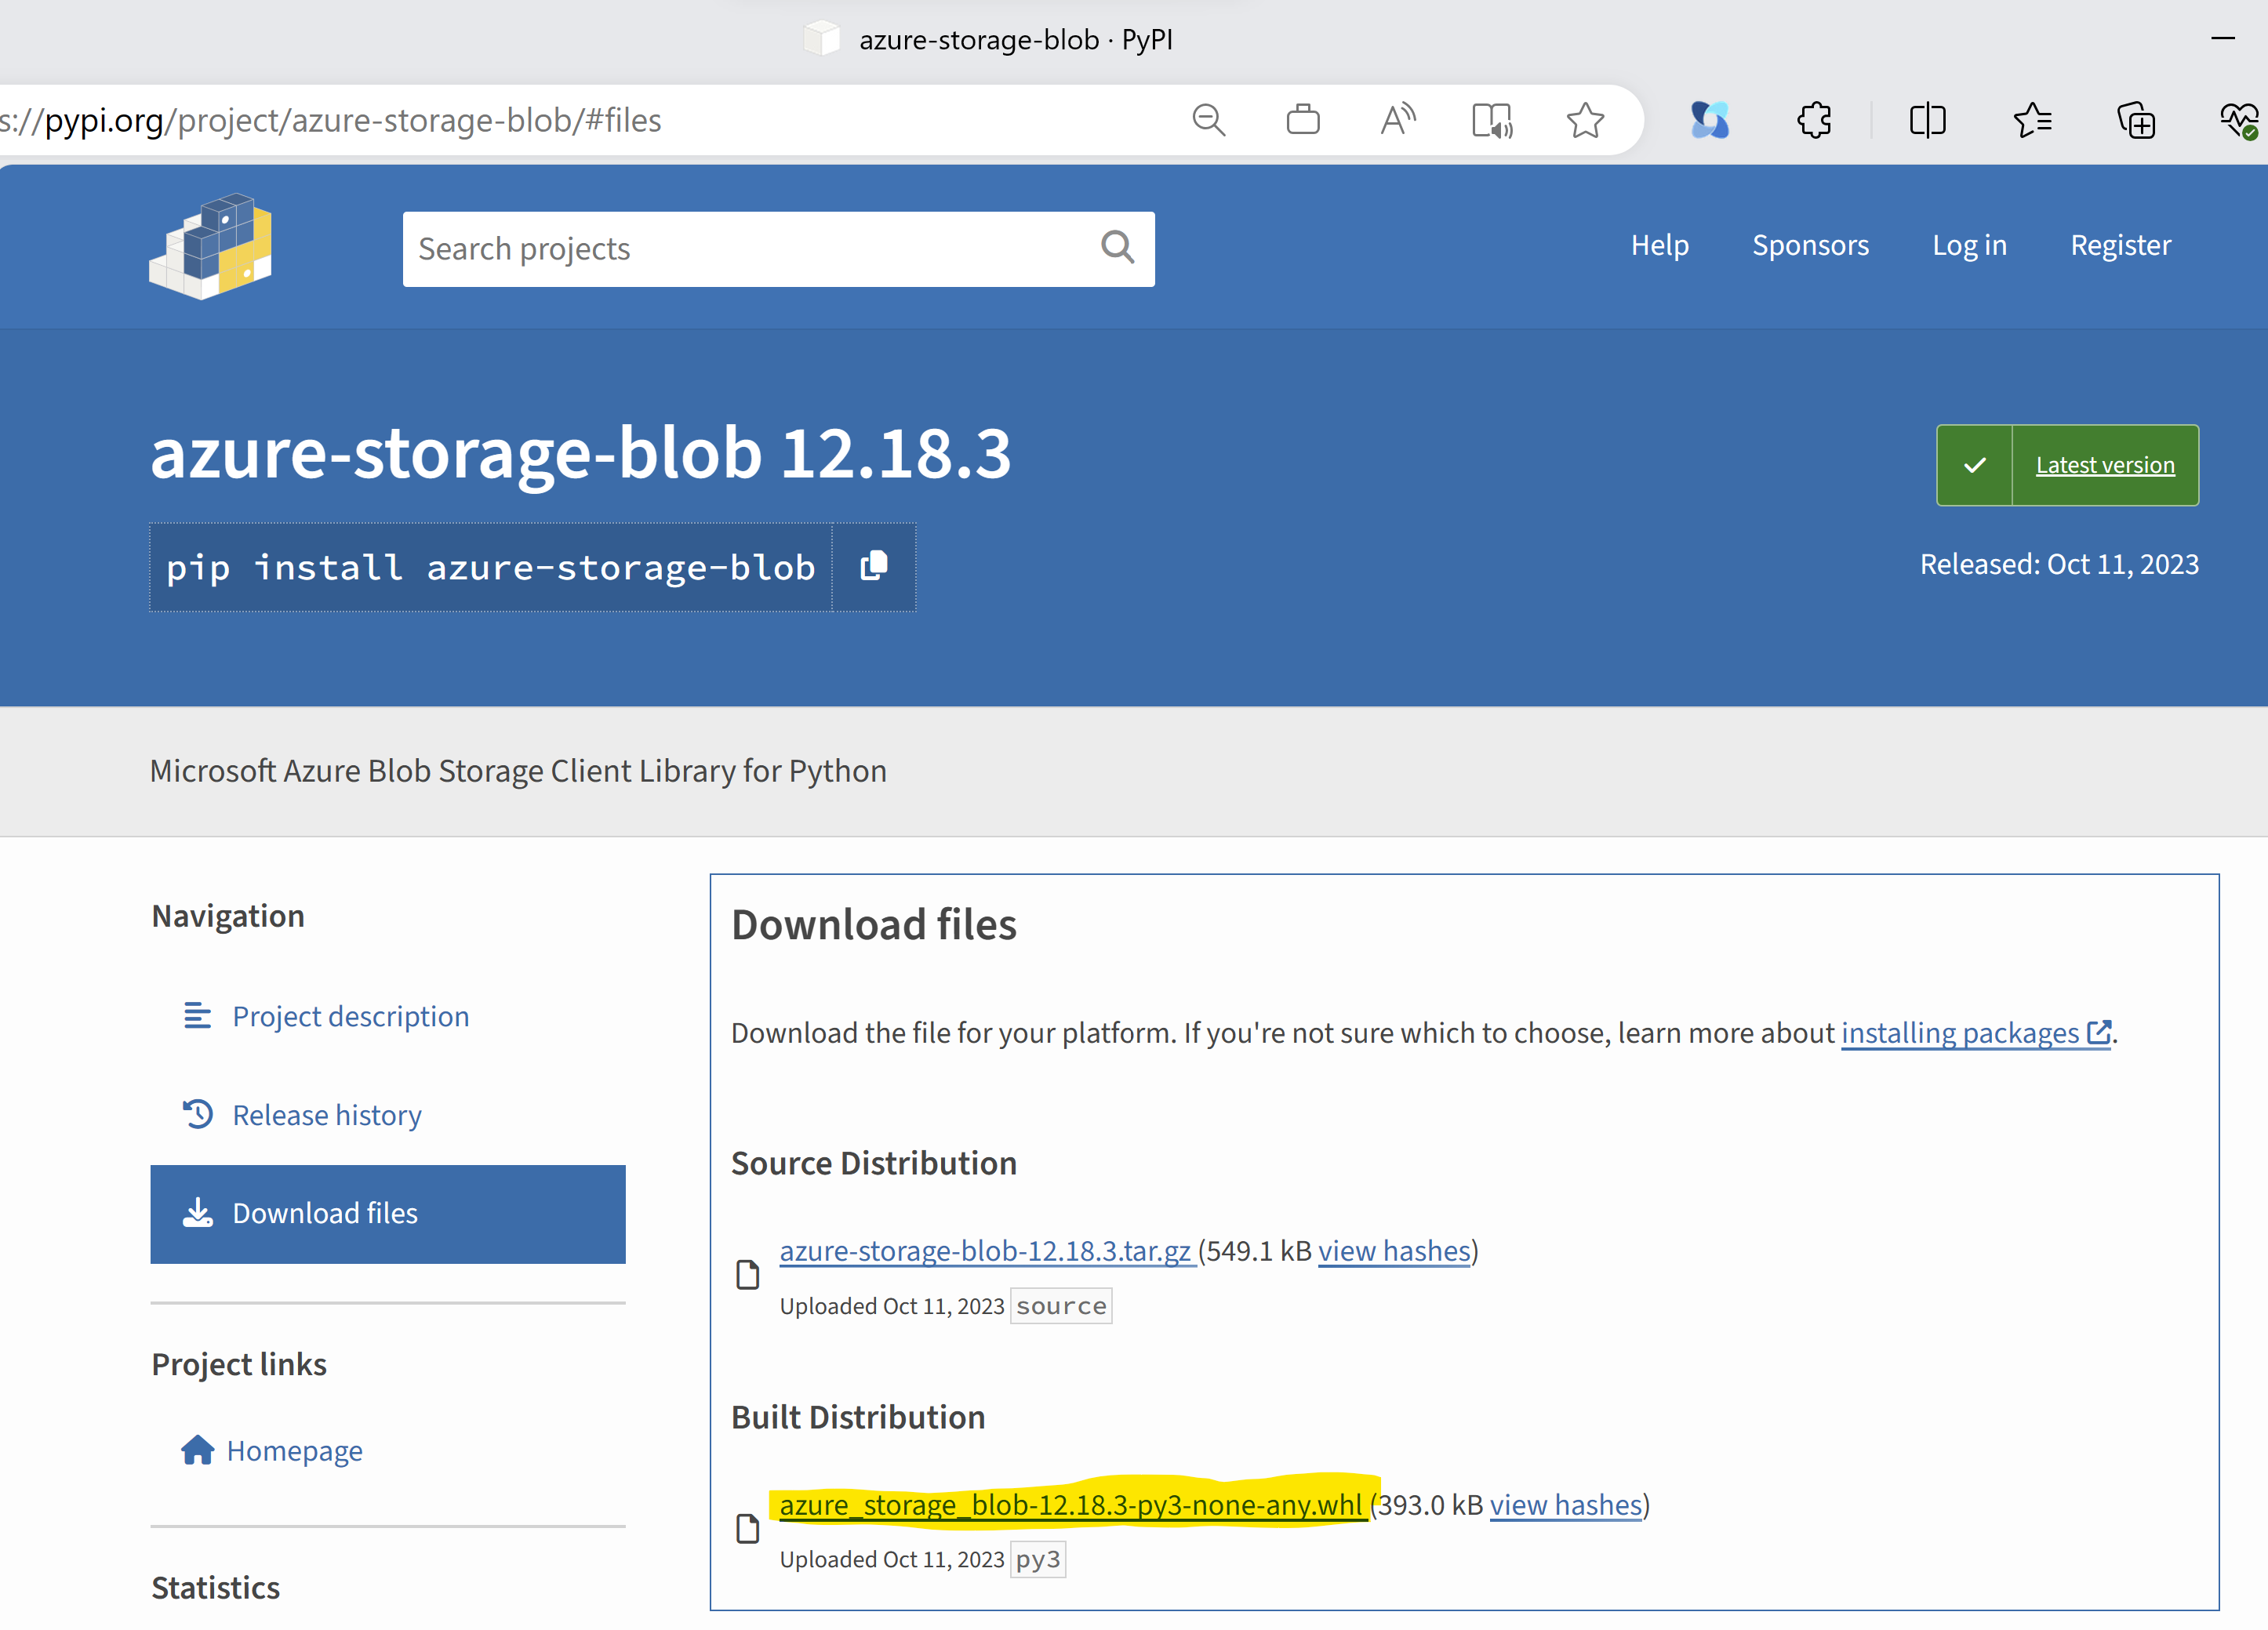Follow the installing packages link
2268x1630 pixels.
tap(1976, 1033)
